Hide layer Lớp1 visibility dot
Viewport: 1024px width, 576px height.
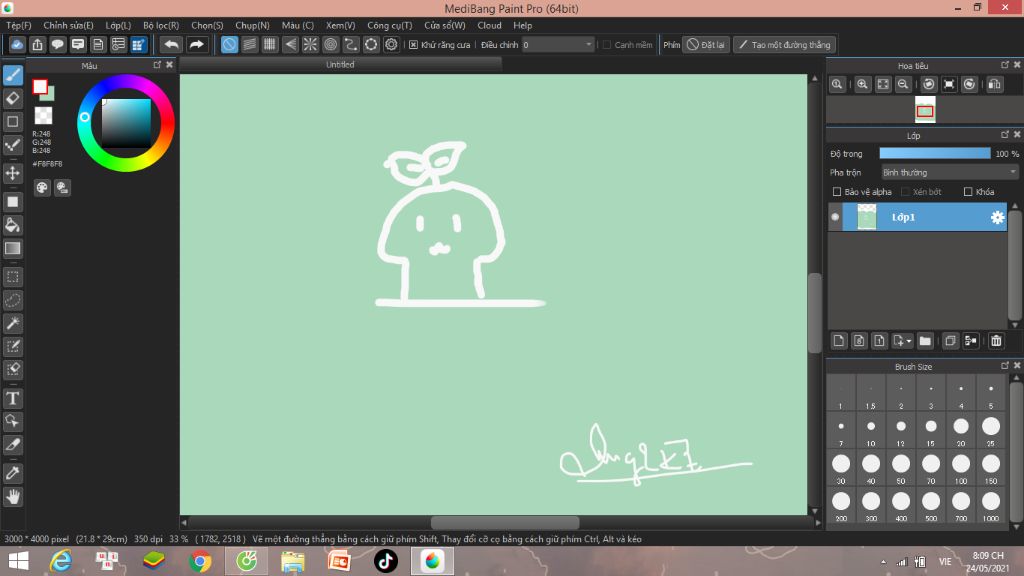(x=835, y=217)
